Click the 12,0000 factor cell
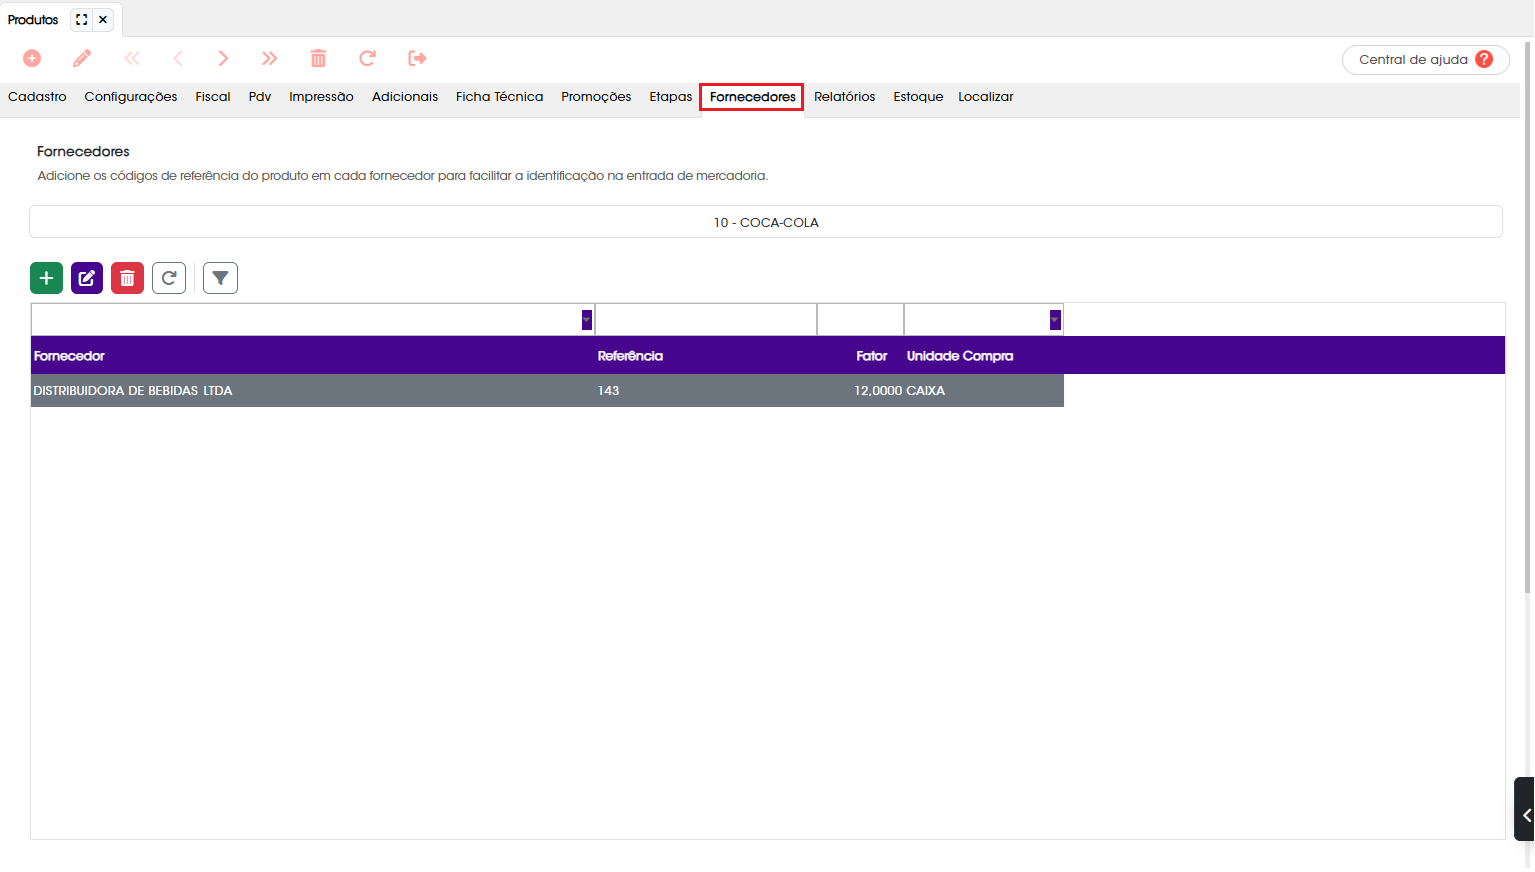1535x872 pixels. pos(878,391)
